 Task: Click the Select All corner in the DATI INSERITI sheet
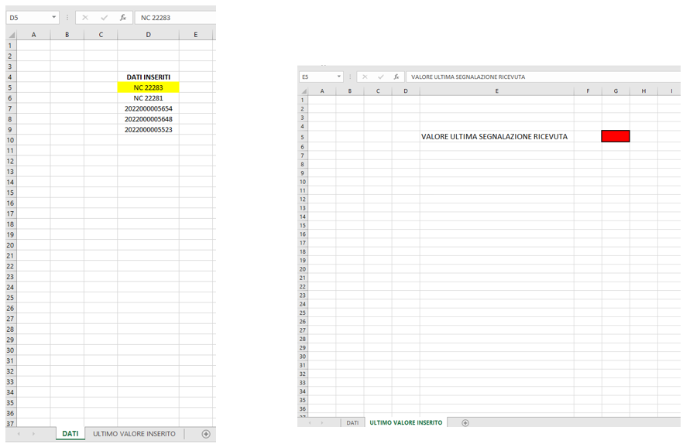tap(11, 34)
